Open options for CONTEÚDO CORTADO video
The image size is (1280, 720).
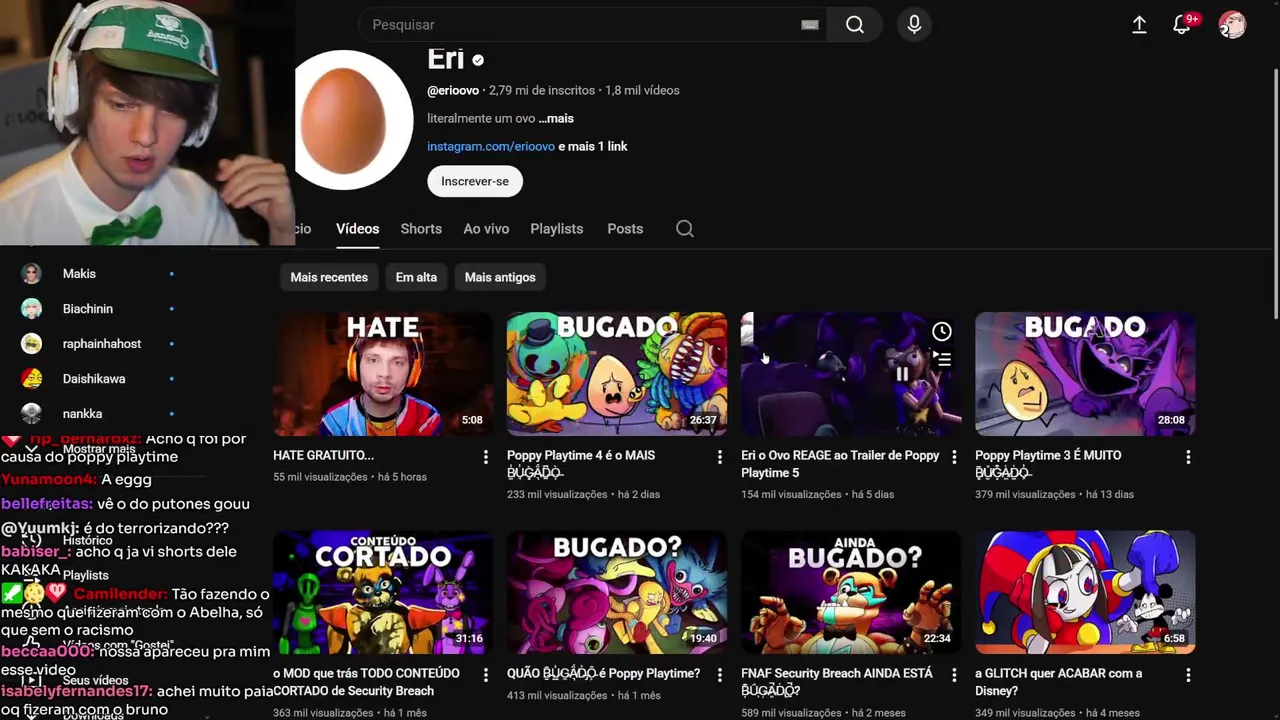coord(486,675)
